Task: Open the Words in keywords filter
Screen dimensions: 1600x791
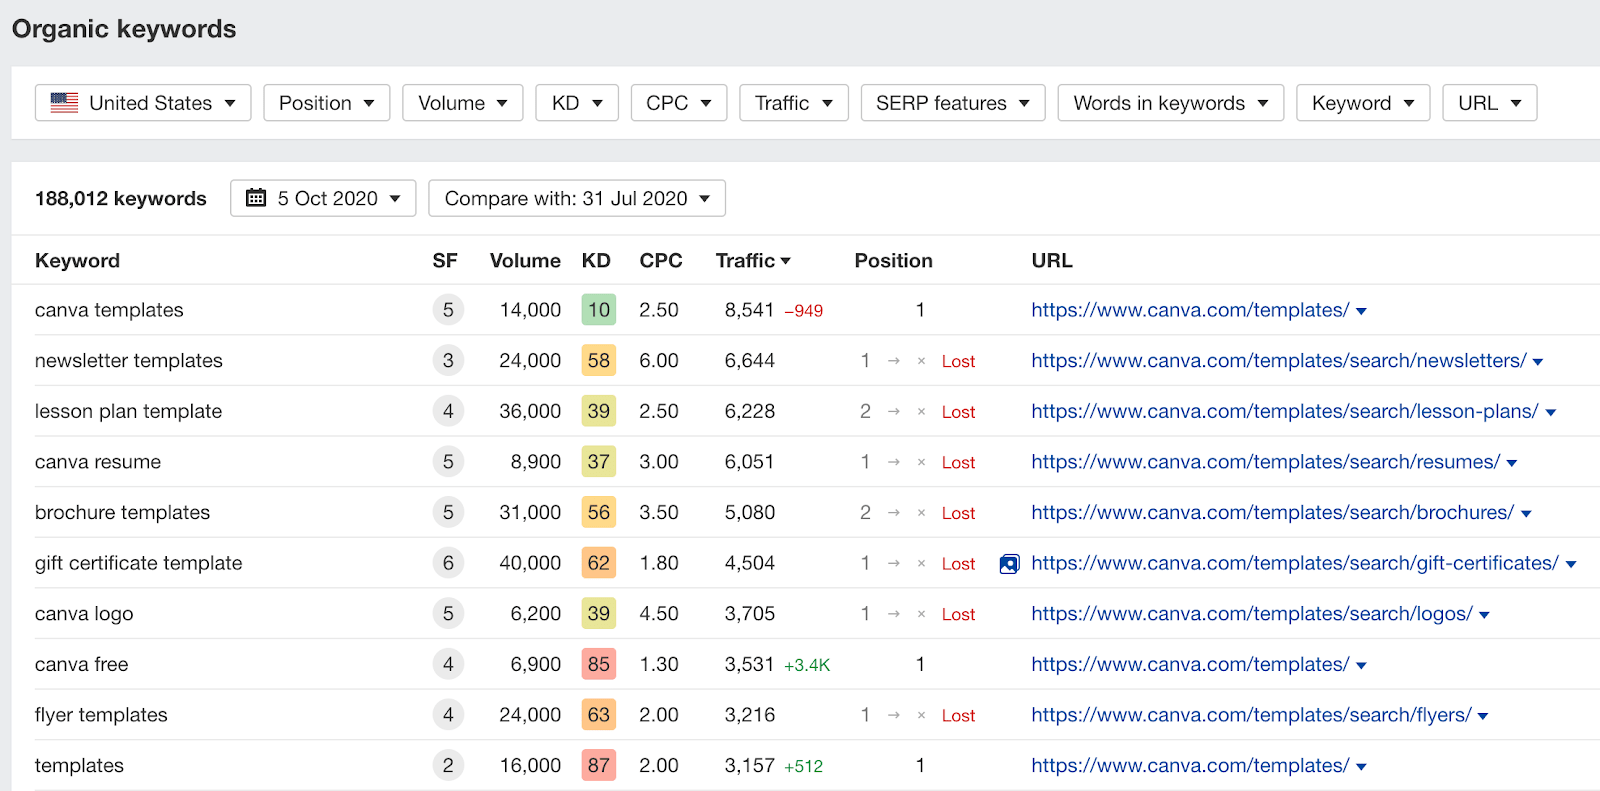Action: click(1171, 103)
